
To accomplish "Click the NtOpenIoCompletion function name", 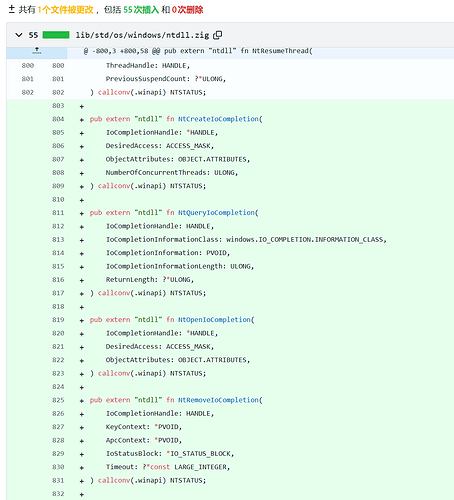I will pyautogui.click(x=214, y=320).
